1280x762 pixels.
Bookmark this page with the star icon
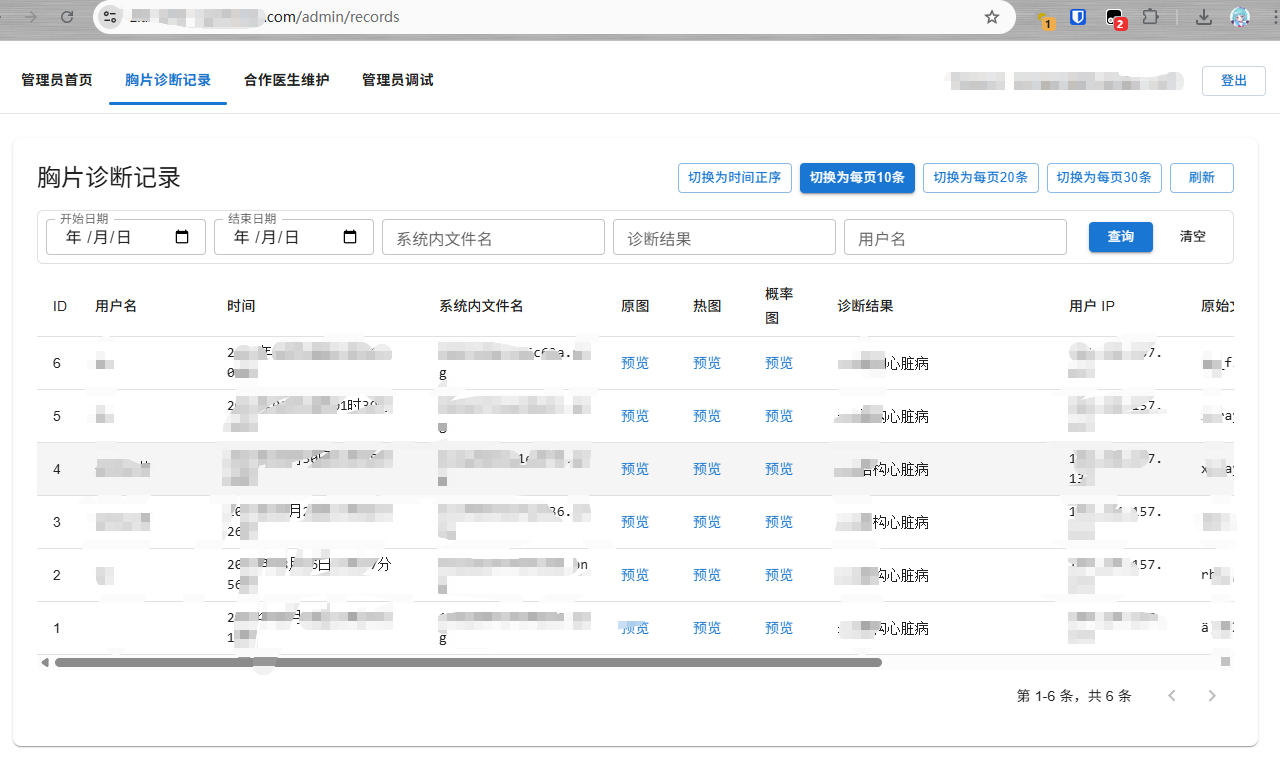(991, 17)
